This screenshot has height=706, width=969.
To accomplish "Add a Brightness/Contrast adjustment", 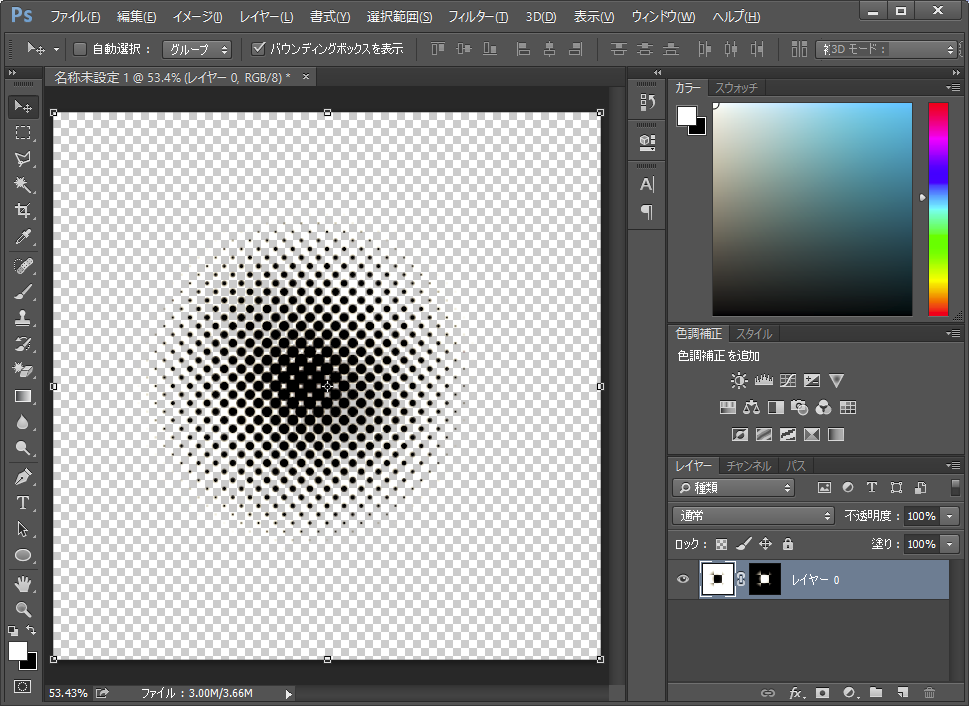I will [739, 381].
